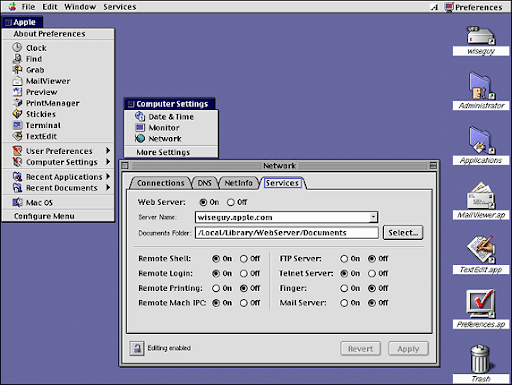This screenshot has height=385, width=512.
Task: Open the Window menu
Action: [x=80, y=7]
